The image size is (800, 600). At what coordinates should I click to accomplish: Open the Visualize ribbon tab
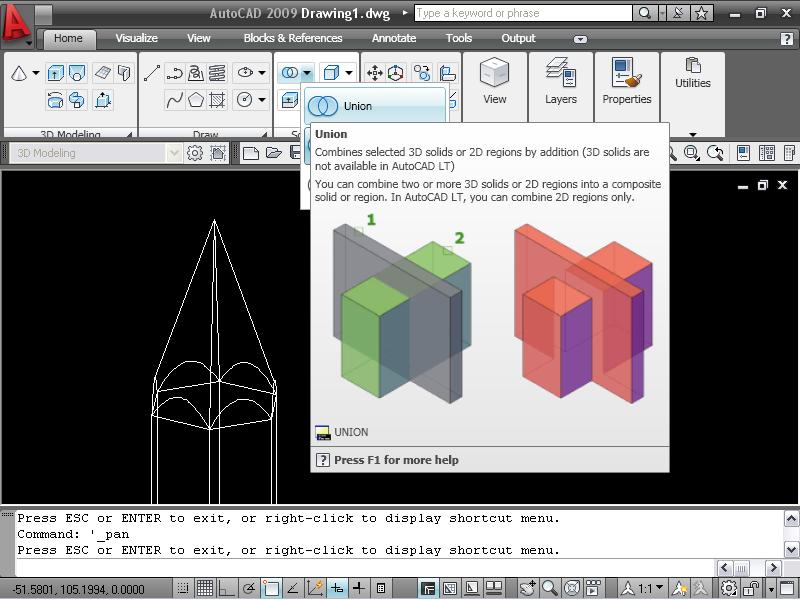[136, 38]
